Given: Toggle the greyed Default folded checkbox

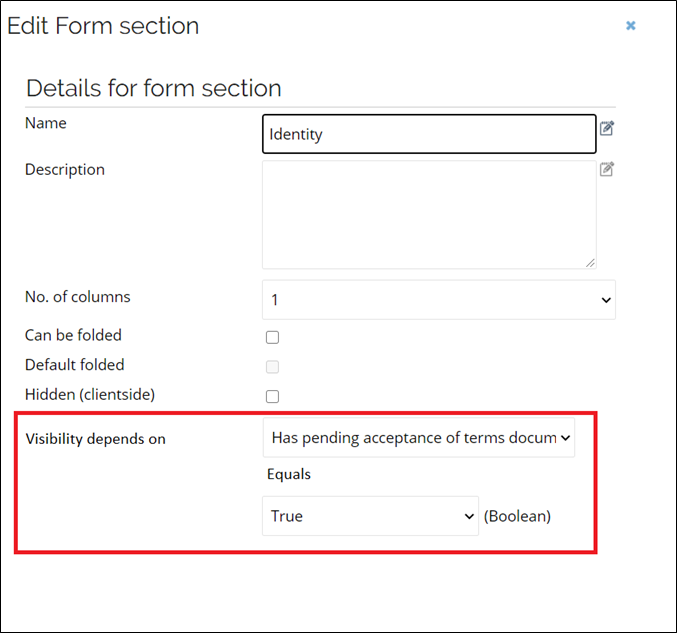Looking at the screenshot, I should [x=272, y=367].
